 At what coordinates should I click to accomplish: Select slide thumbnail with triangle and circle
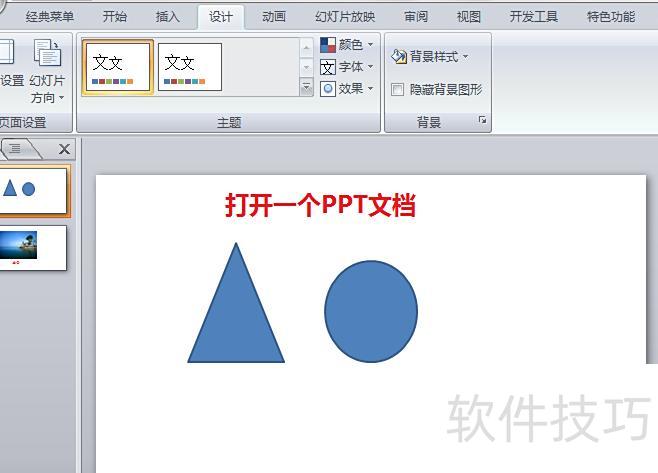33,191
